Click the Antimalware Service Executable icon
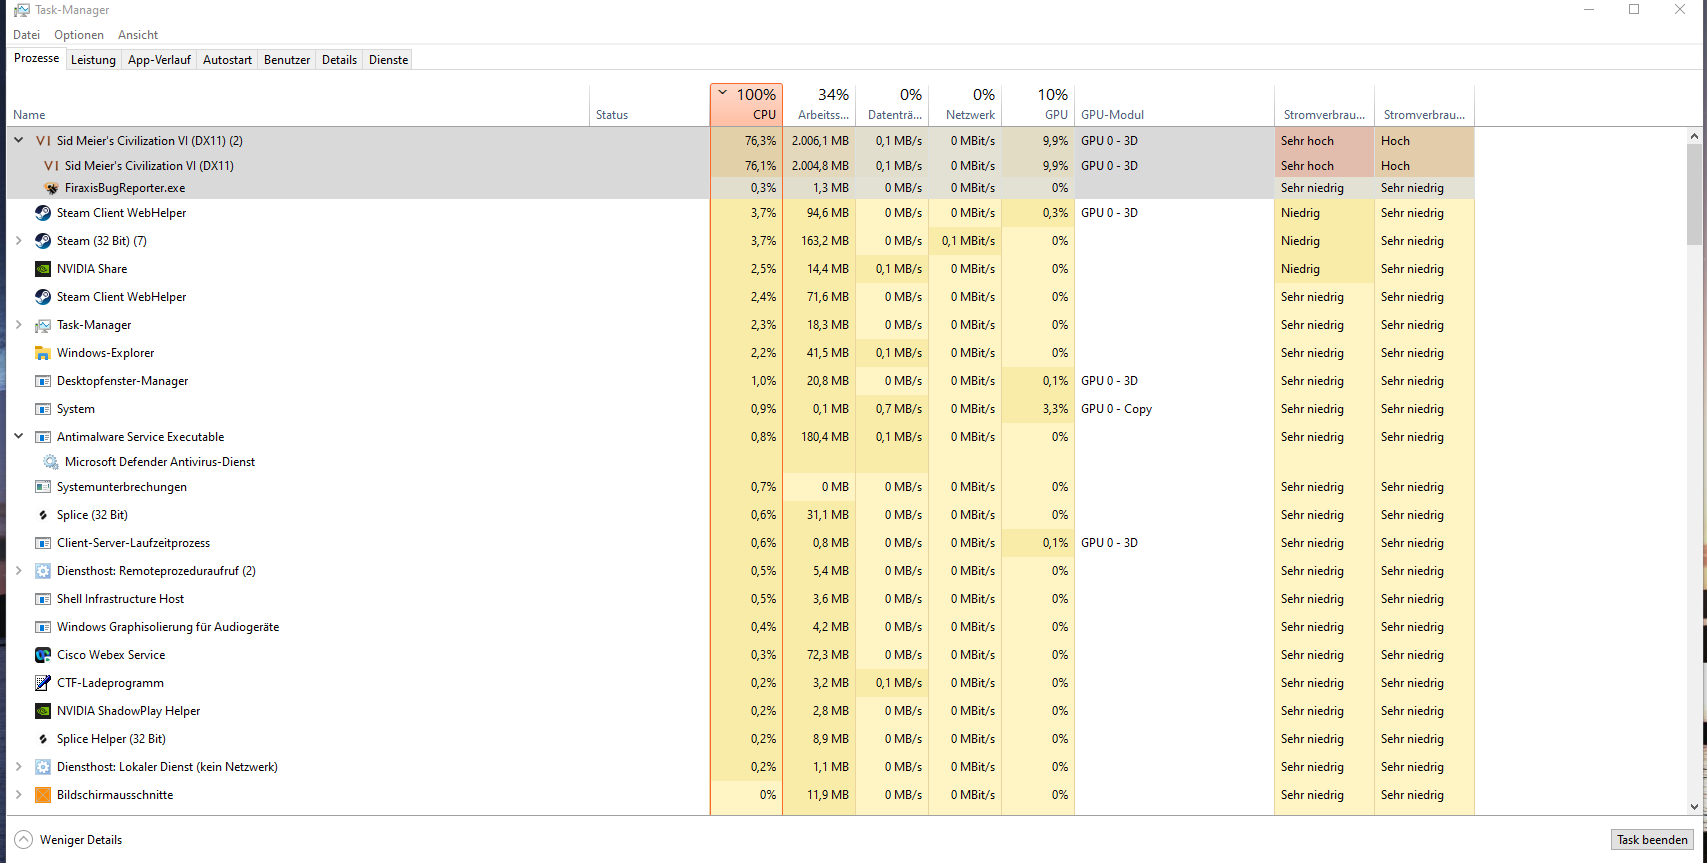Viewport: 1707px width, 863px height. 43,437
